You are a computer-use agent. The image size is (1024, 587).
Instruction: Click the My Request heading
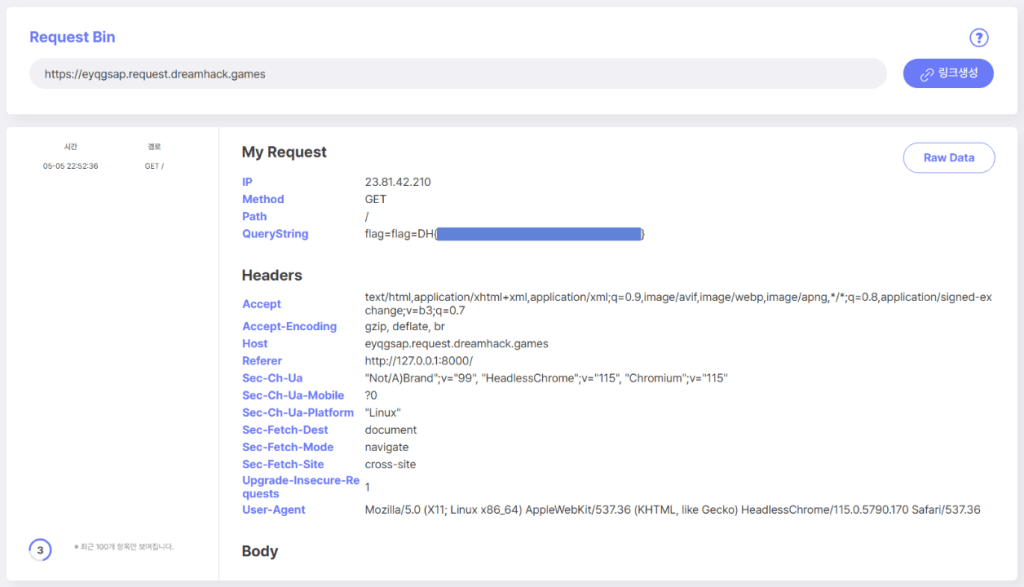(x=284, y=152)
